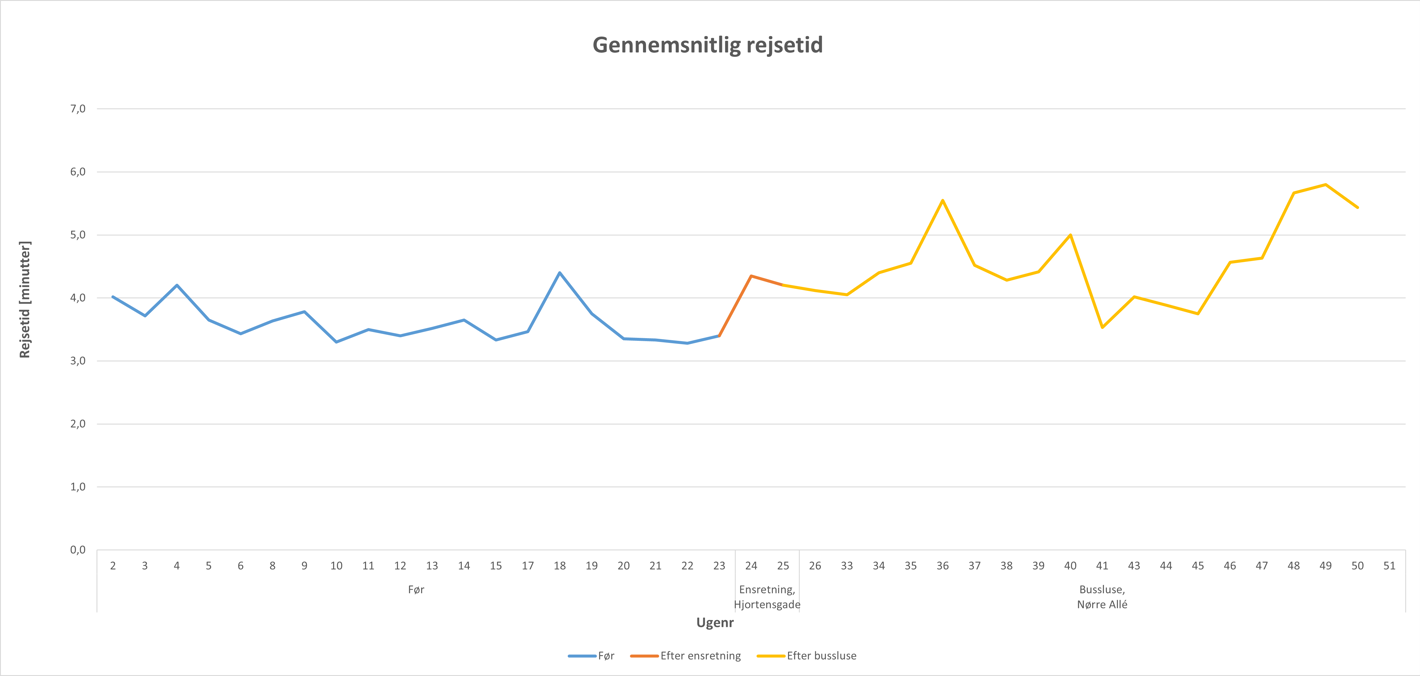Click the orange Efter ensretning legend swatch
The width and height of the screenshot is (1420, 676).
[644, 656]
